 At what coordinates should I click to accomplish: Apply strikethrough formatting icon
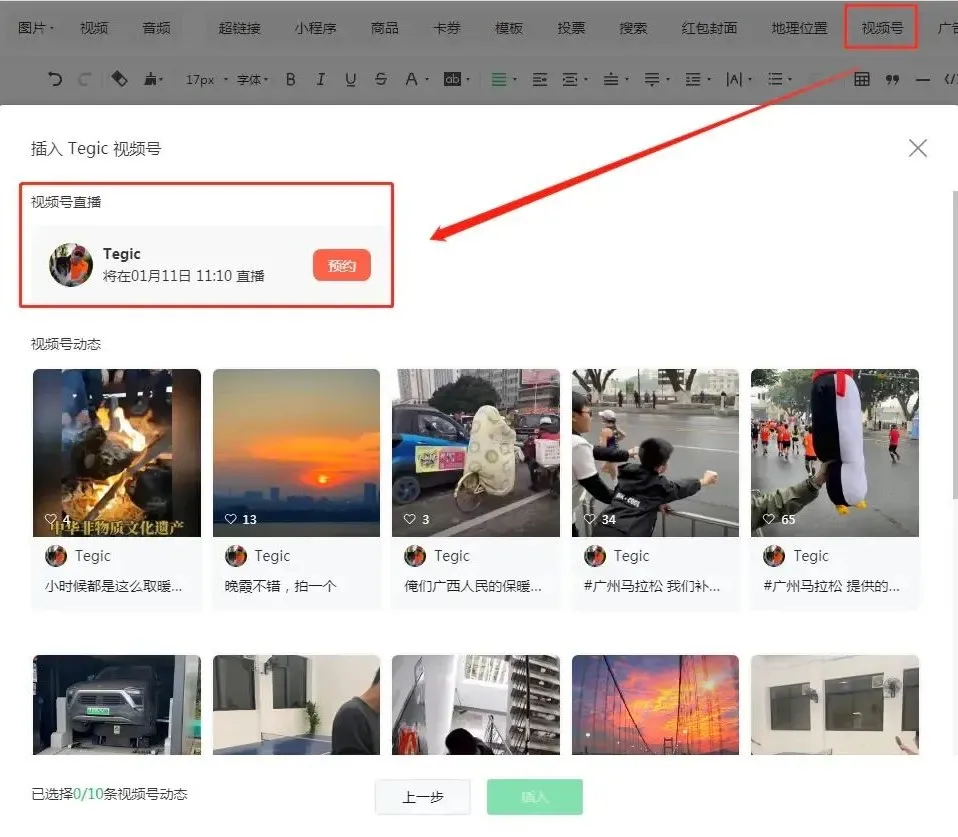point(381,79)
